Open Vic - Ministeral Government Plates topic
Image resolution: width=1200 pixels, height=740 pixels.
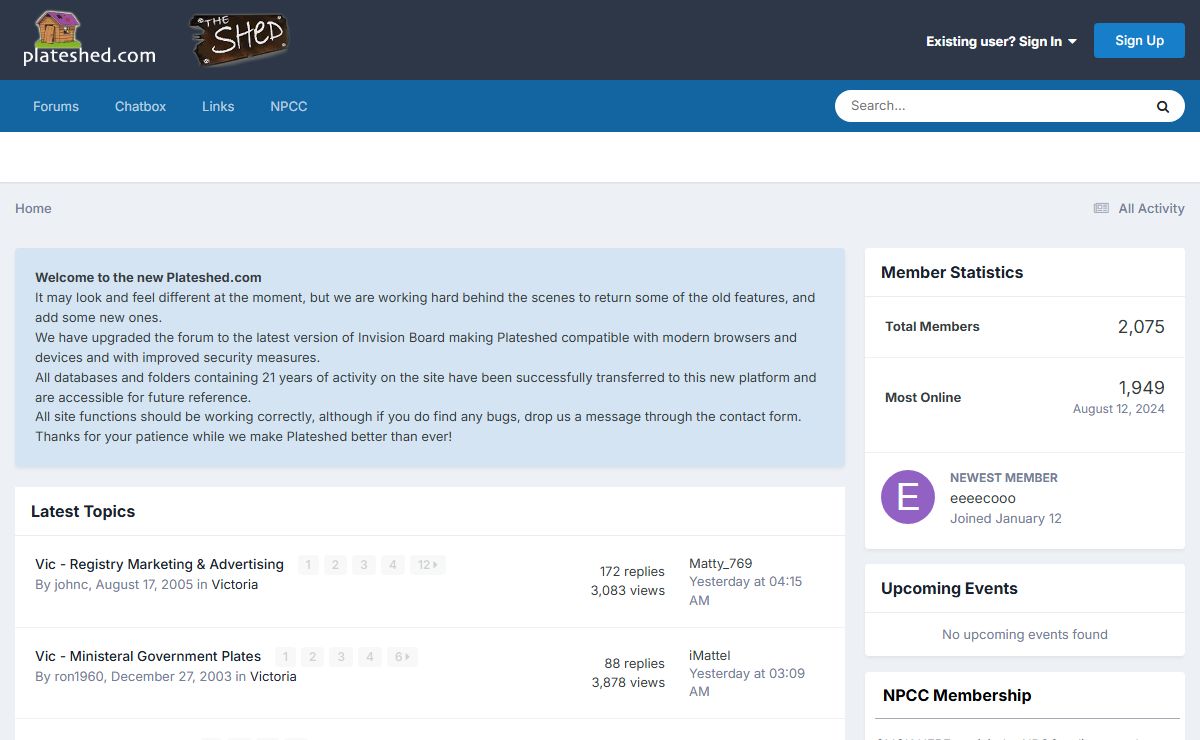coord(148,656)
